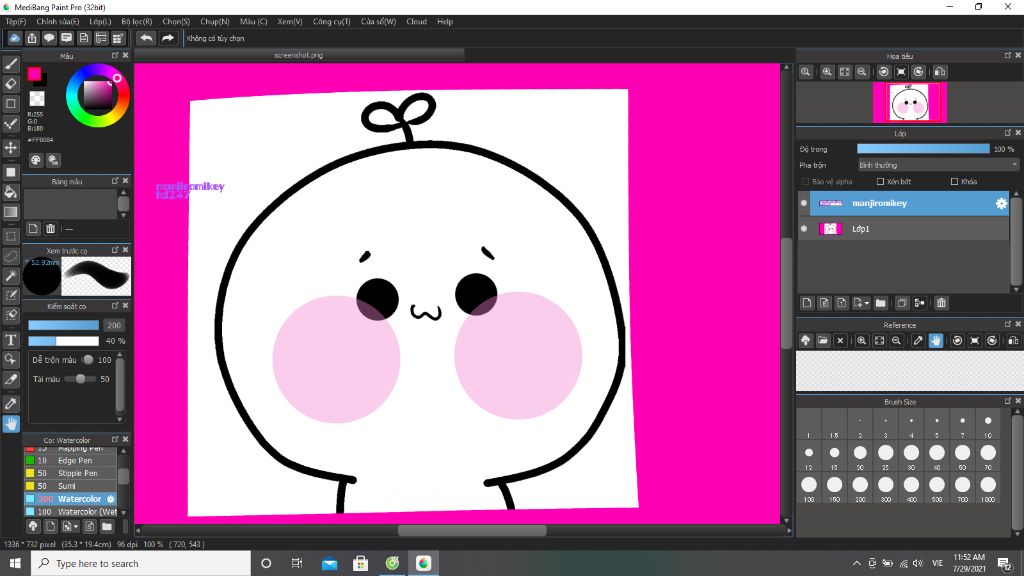The width and height of the screenshot is (1024, 576).
Task: Open settings gear on manjiromikey layer
Action: (1000, 203)
